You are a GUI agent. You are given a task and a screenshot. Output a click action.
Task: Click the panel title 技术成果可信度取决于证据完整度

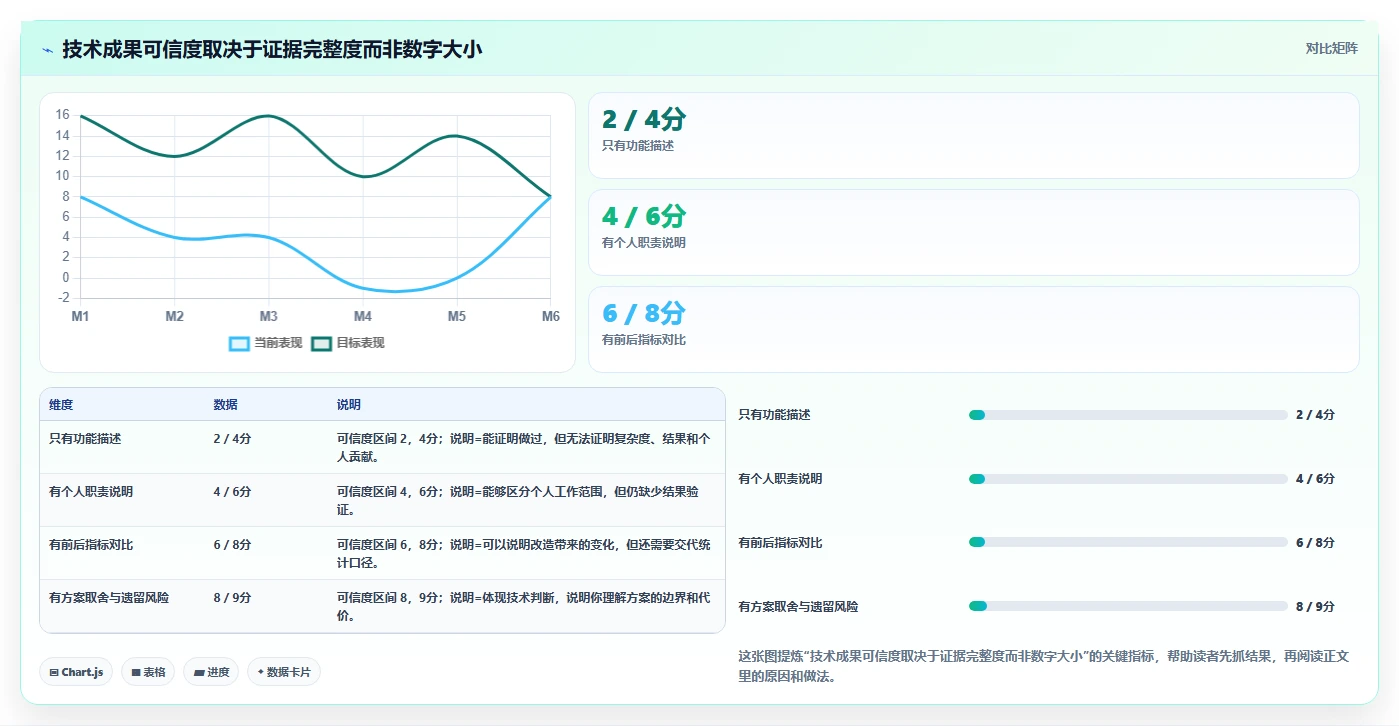pyautogui.click(x=272, y=49)
